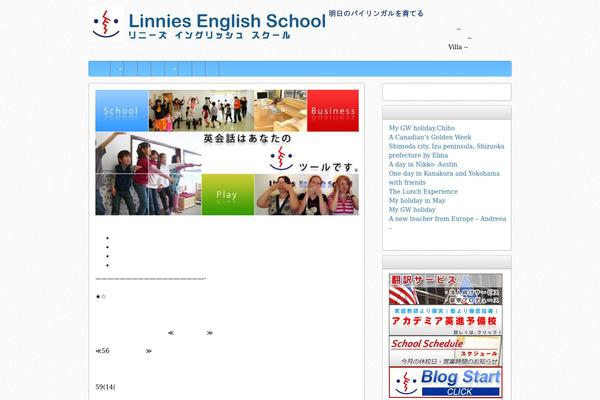Image resolution: width=600 pixels, height=400 pixels.
Task: Open 'One day in Kanakura and Yokohama' post
Action: pos(444,178)
